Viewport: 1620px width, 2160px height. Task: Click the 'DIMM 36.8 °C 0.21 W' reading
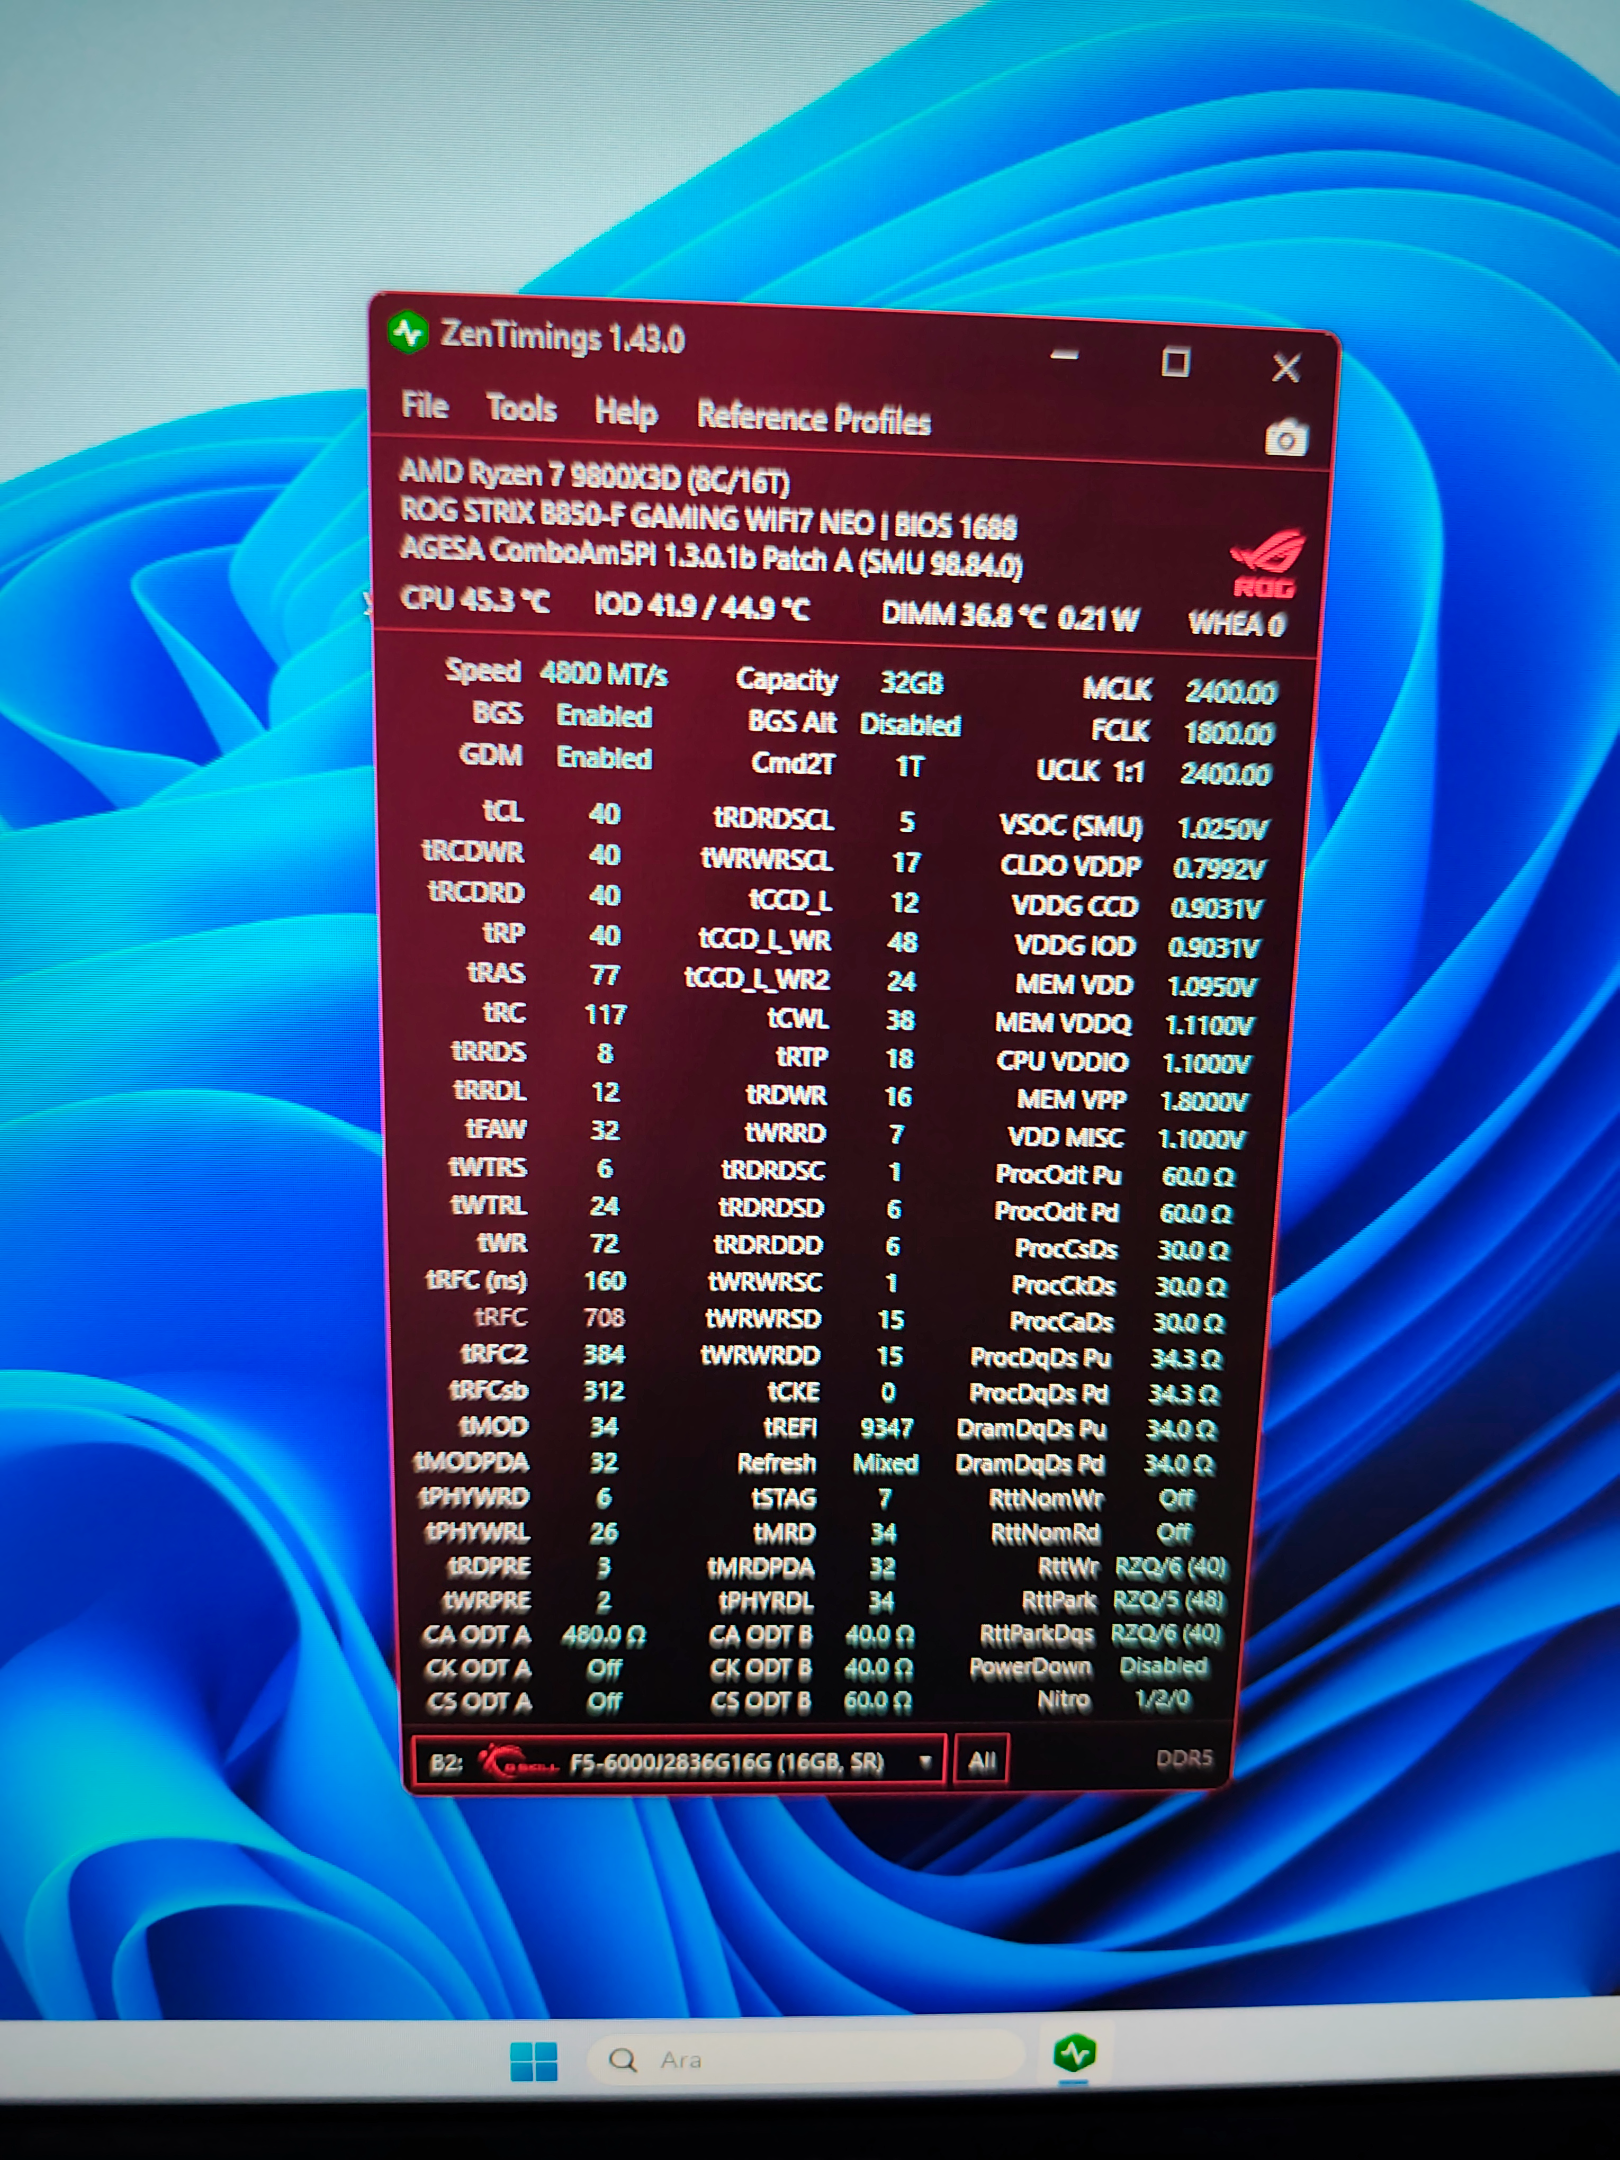coord(1010,615)
